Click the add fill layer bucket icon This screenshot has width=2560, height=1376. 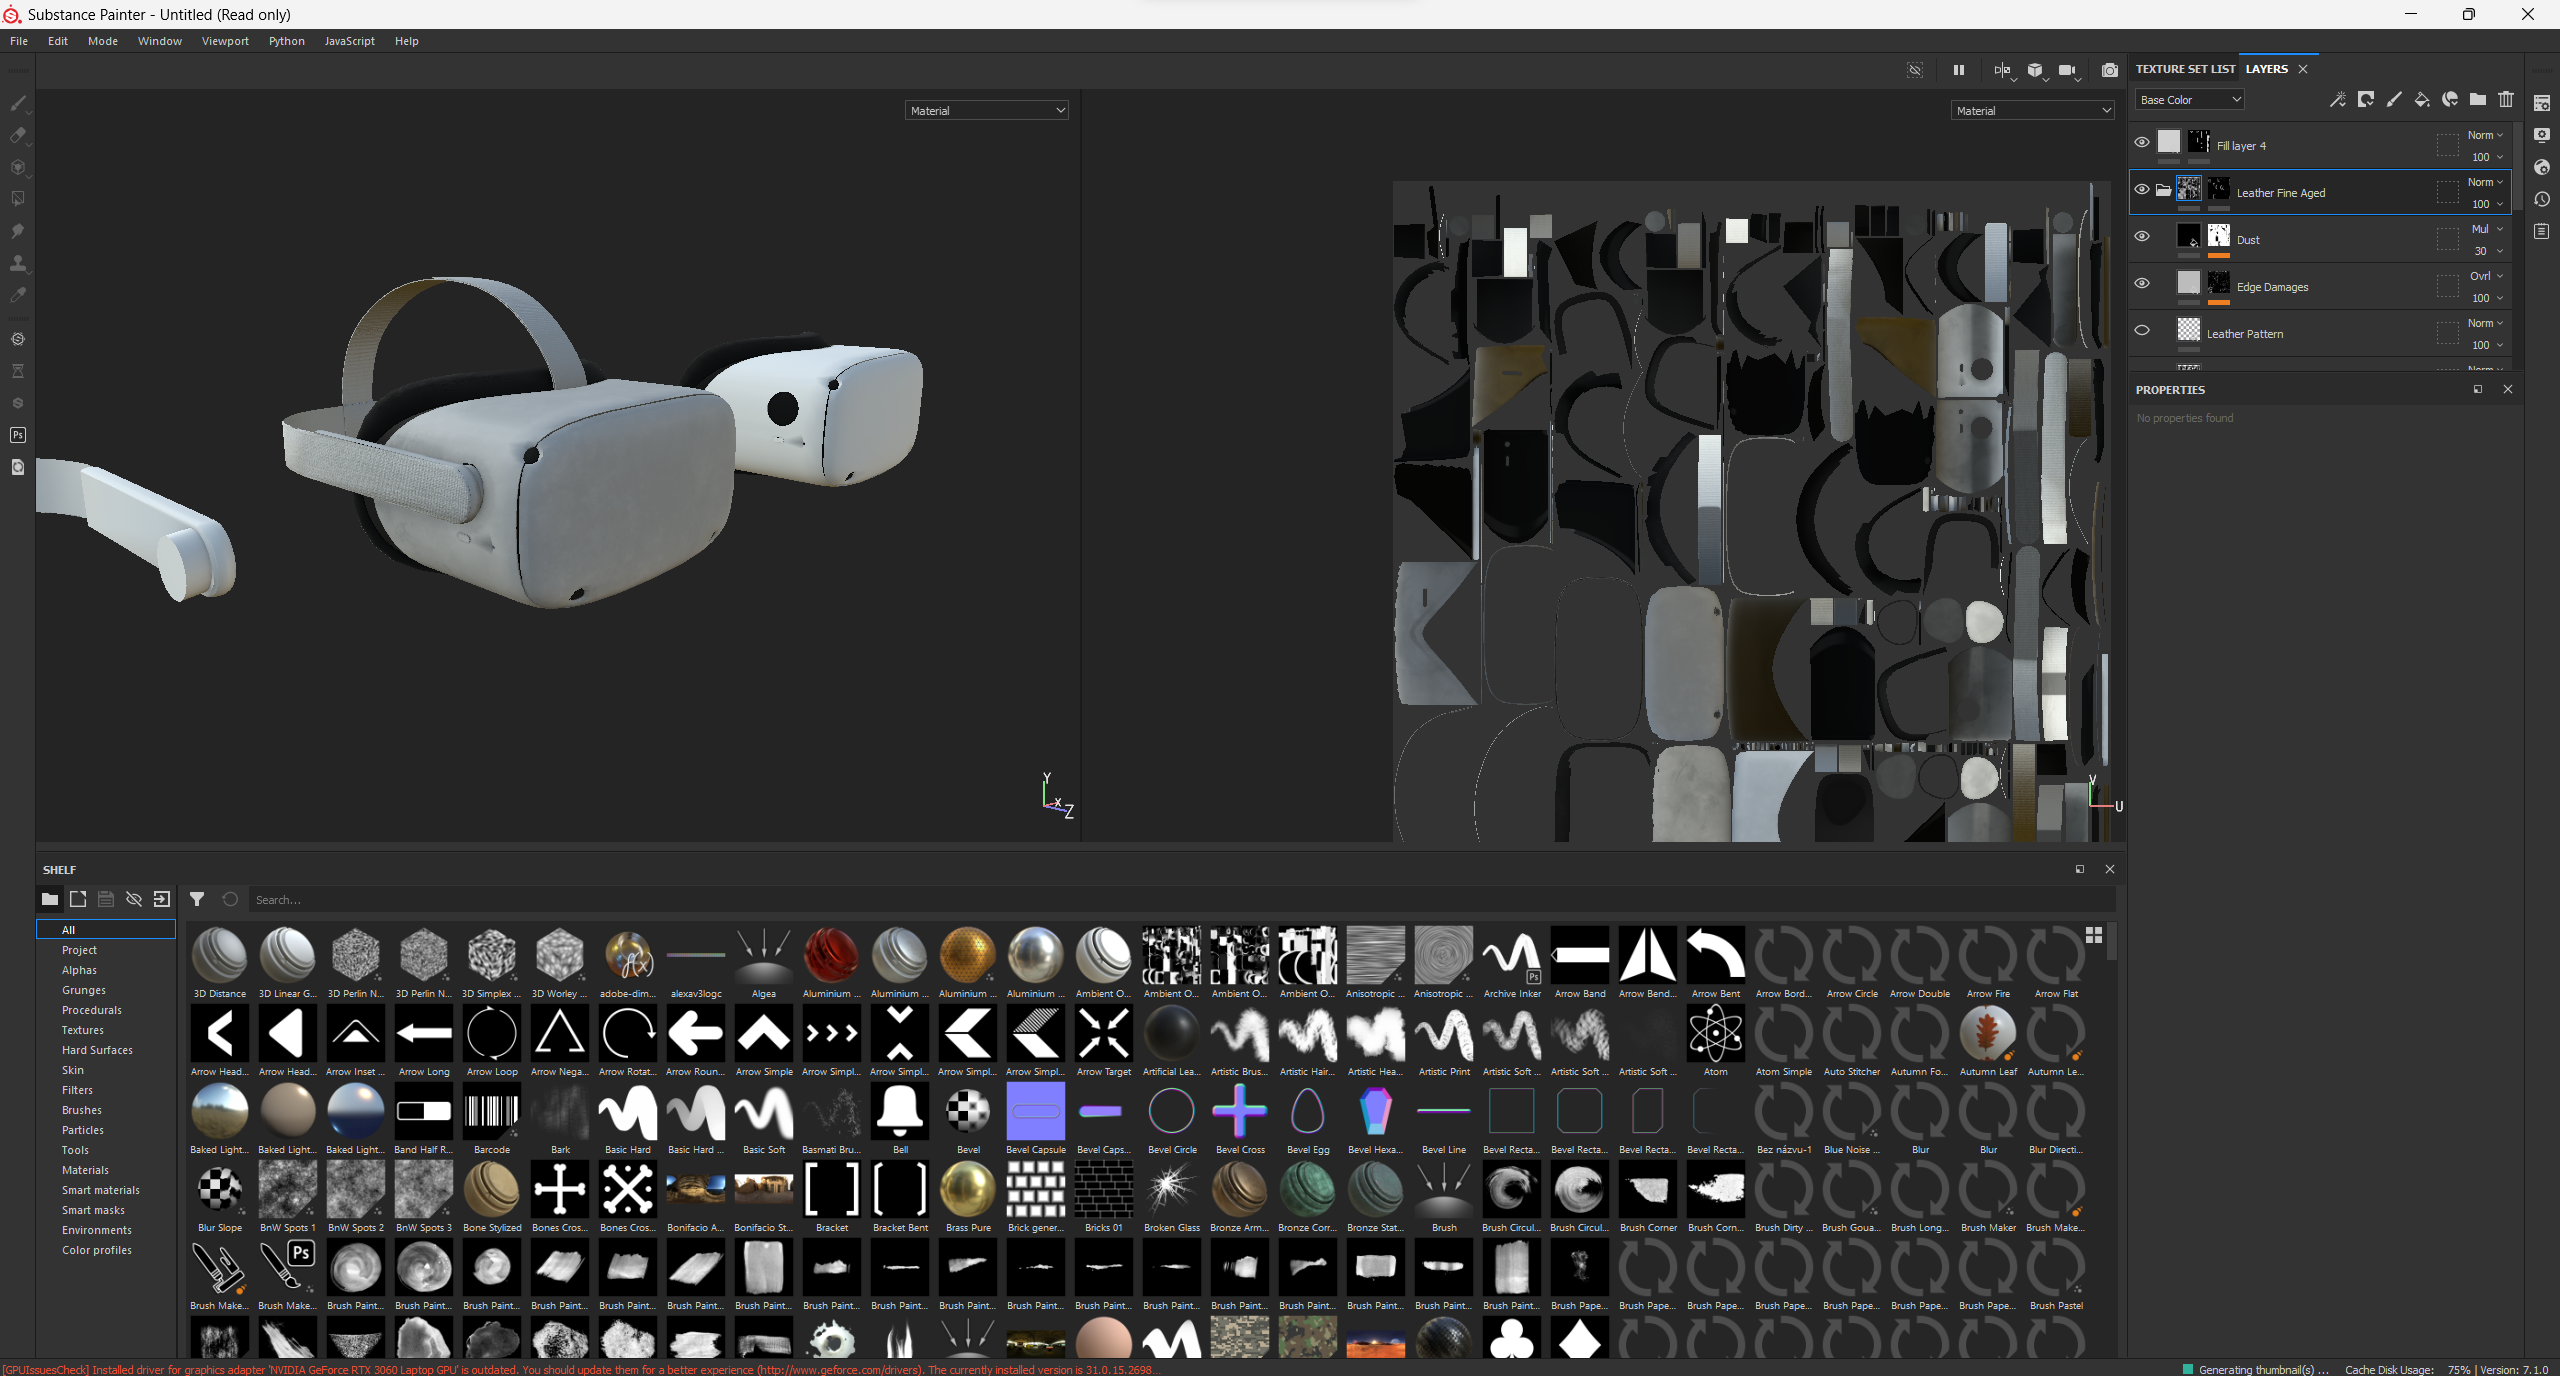[2421, 99]
